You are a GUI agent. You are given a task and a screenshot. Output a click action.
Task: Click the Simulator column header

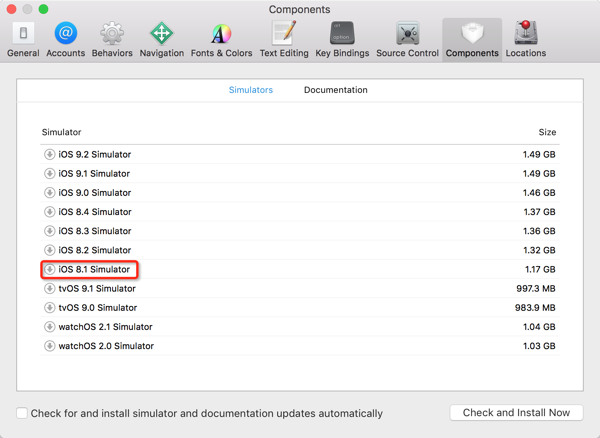tap(61, 132)
